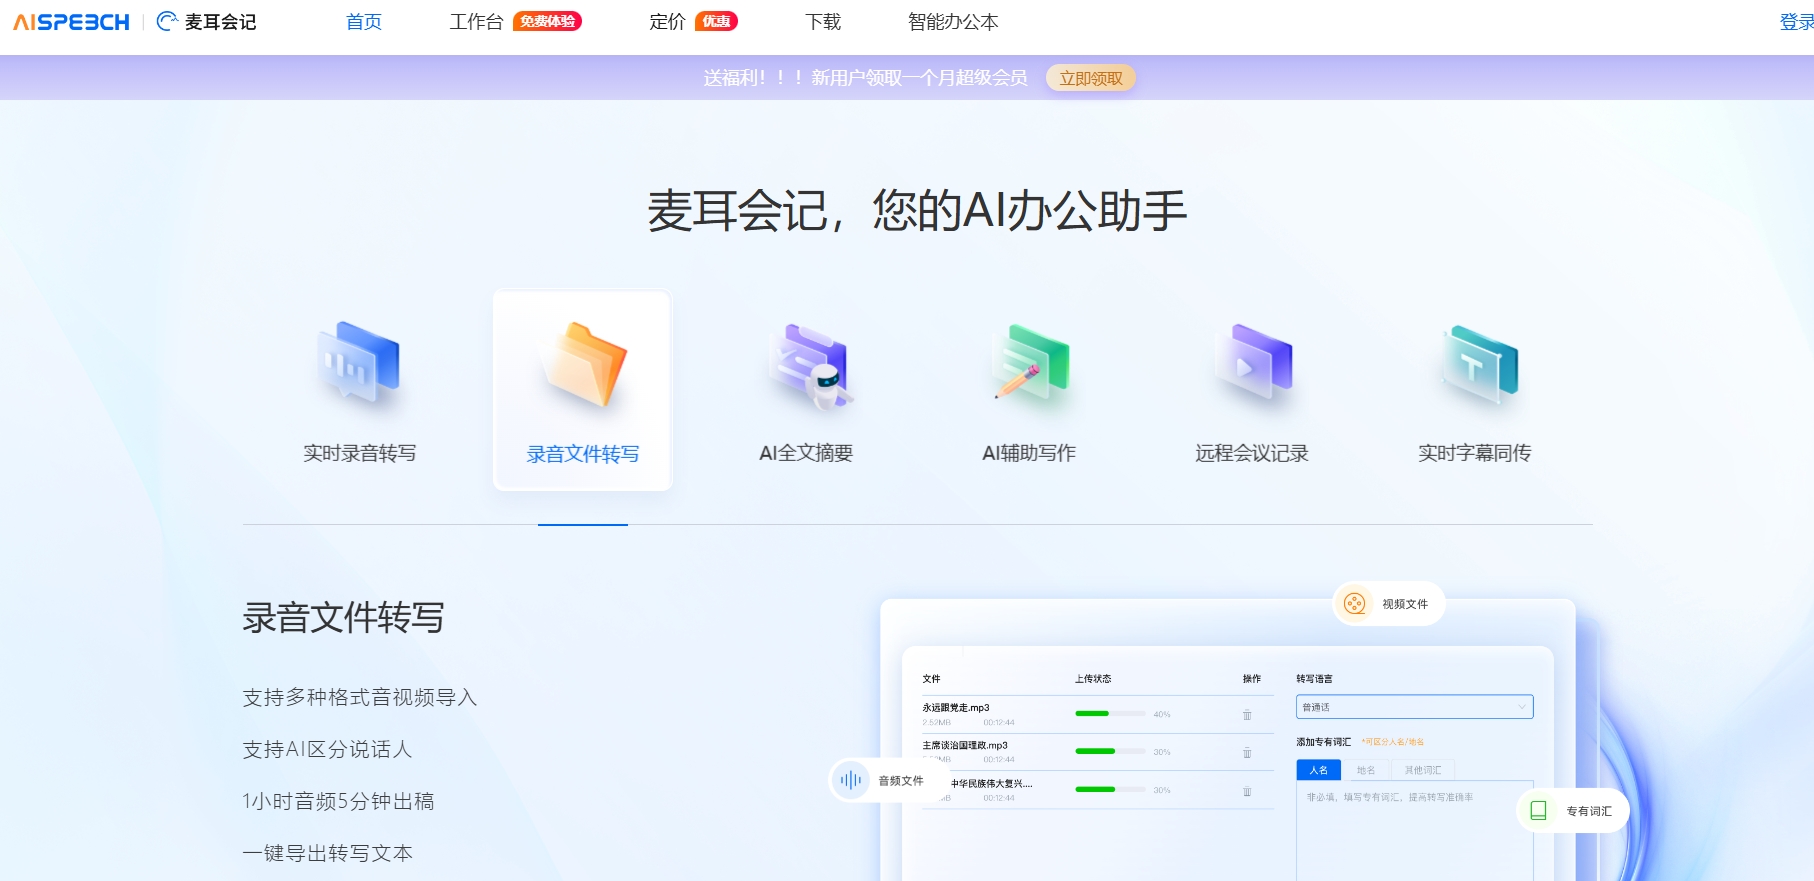Click the 音频文件 waveform icon
Viewport: 1814px width, 881px height.
851,780
